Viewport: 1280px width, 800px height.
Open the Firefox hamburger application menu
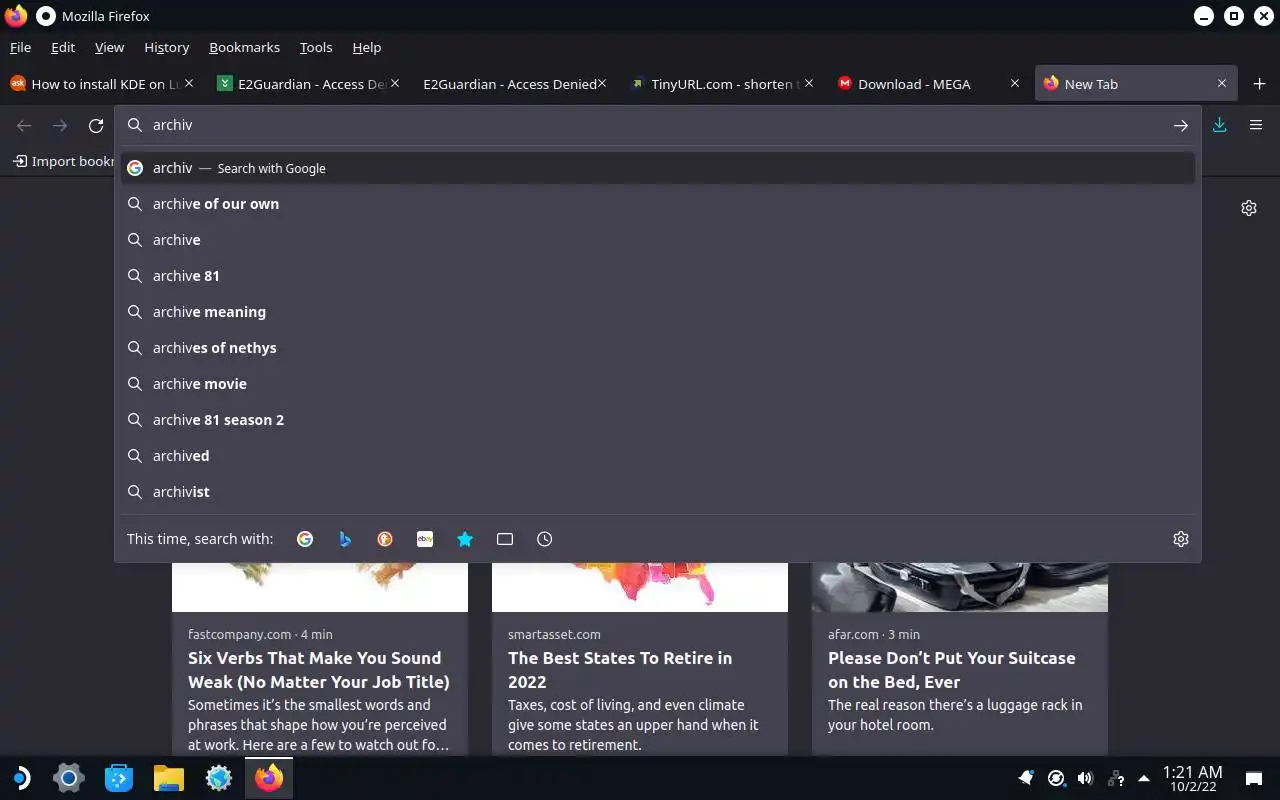tap(1256, 125)
